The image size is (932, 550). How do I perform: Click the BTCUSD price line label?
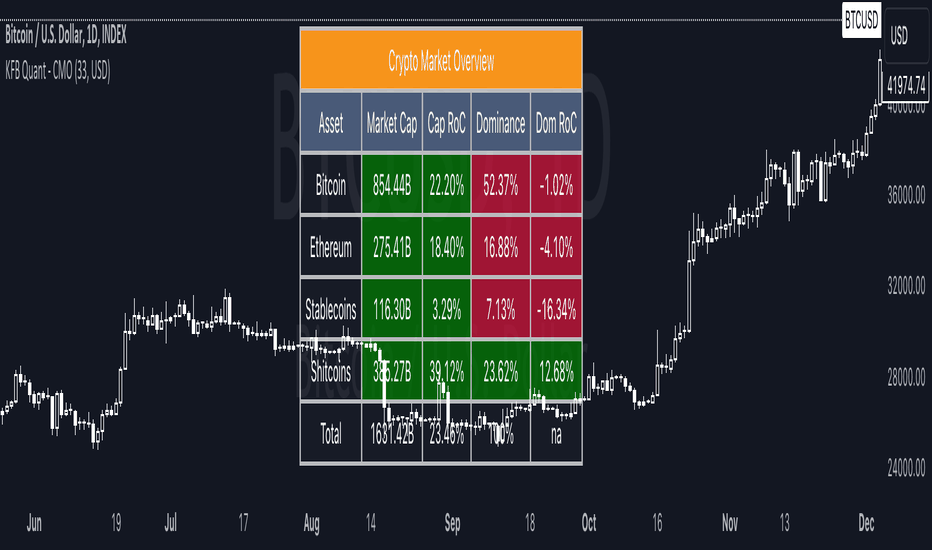pyautogui.click(x=861, y=21)
